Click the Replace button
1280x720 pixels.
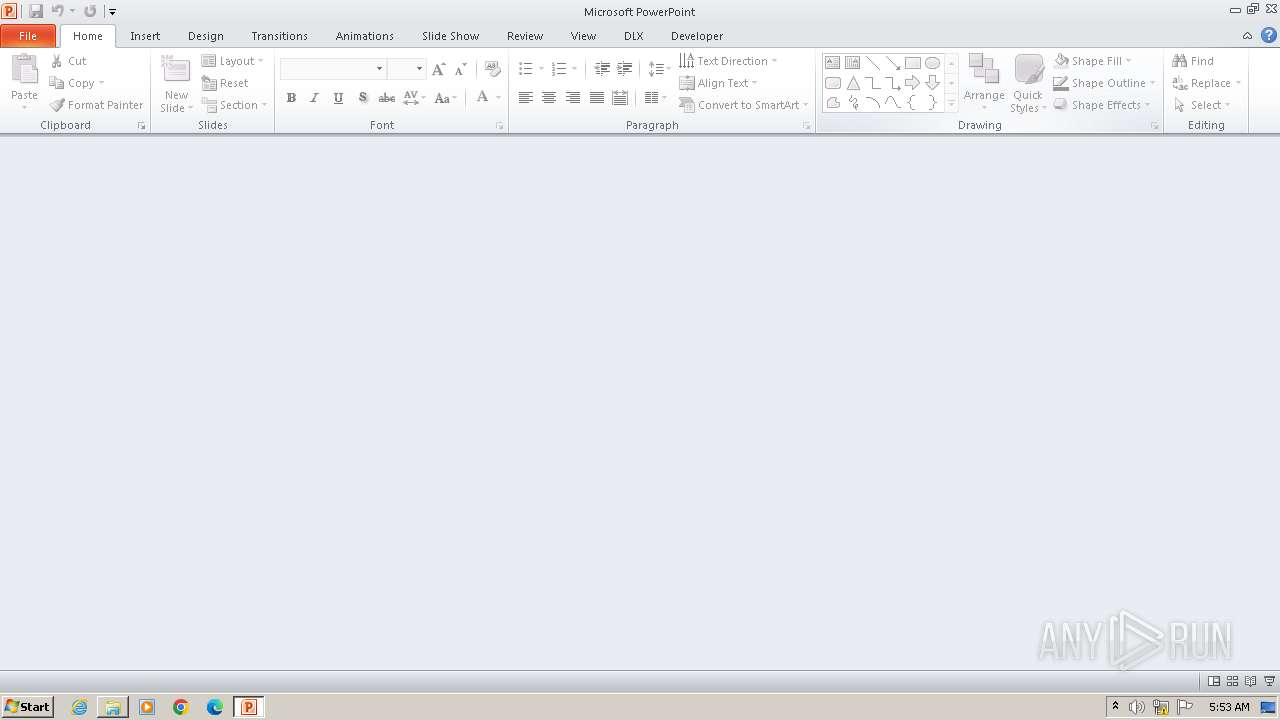[x=1207, y=83]
